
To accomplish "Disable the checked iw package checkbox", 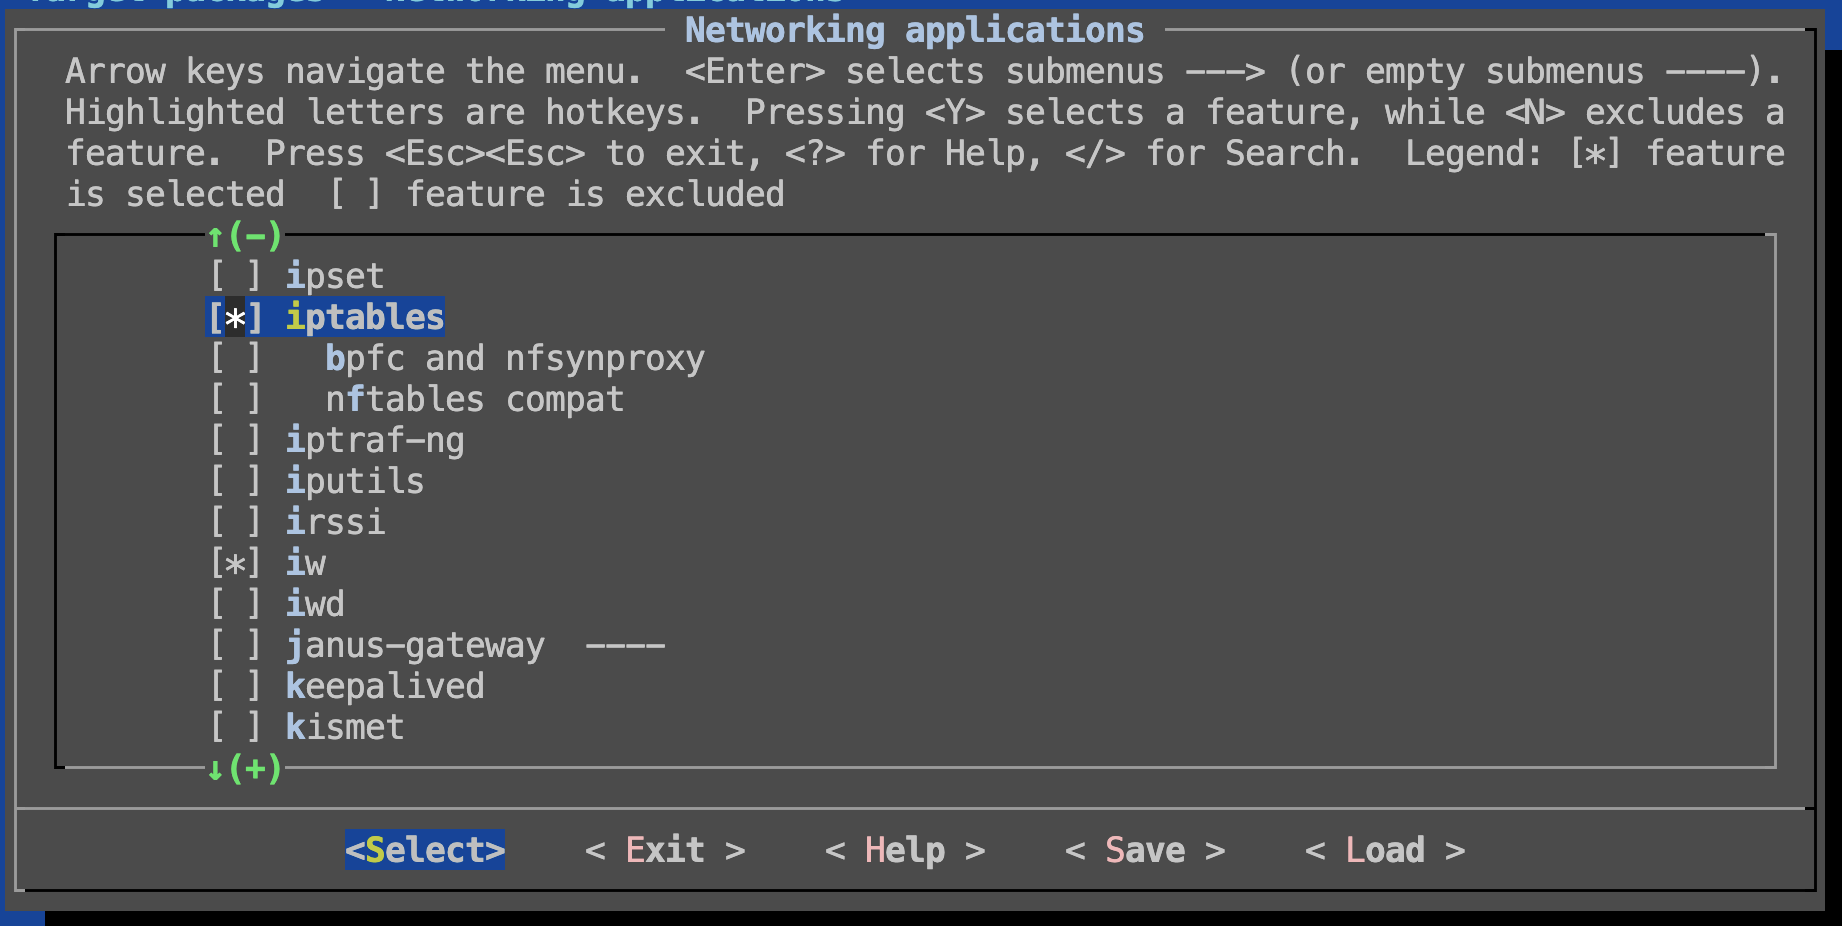I will pyautogui.click(x=235, y=563).
